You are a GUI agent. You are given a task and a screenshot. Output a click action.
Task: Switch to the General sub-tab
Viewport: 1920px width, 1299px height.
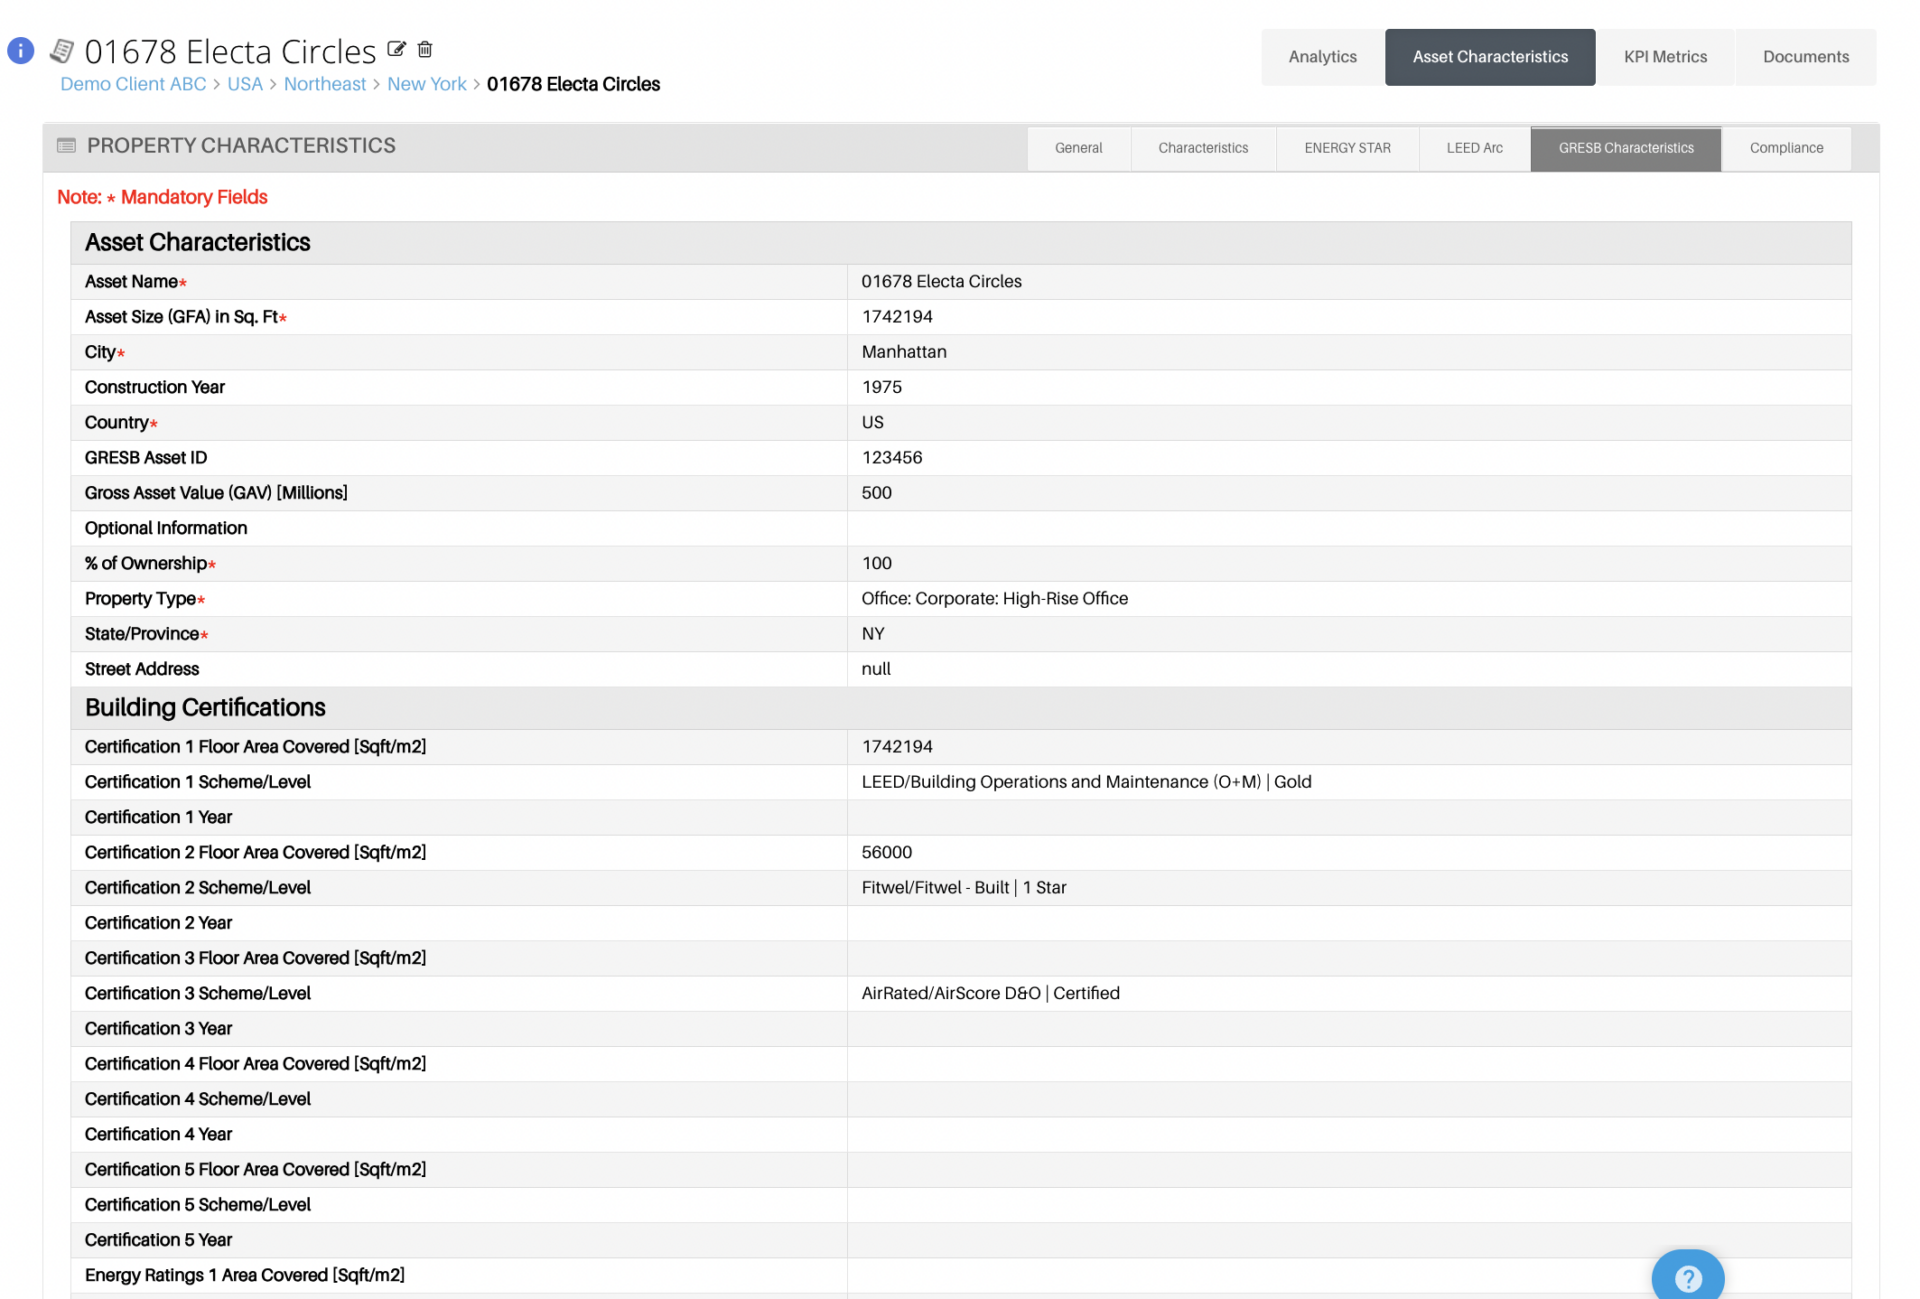coord(1078,148)
